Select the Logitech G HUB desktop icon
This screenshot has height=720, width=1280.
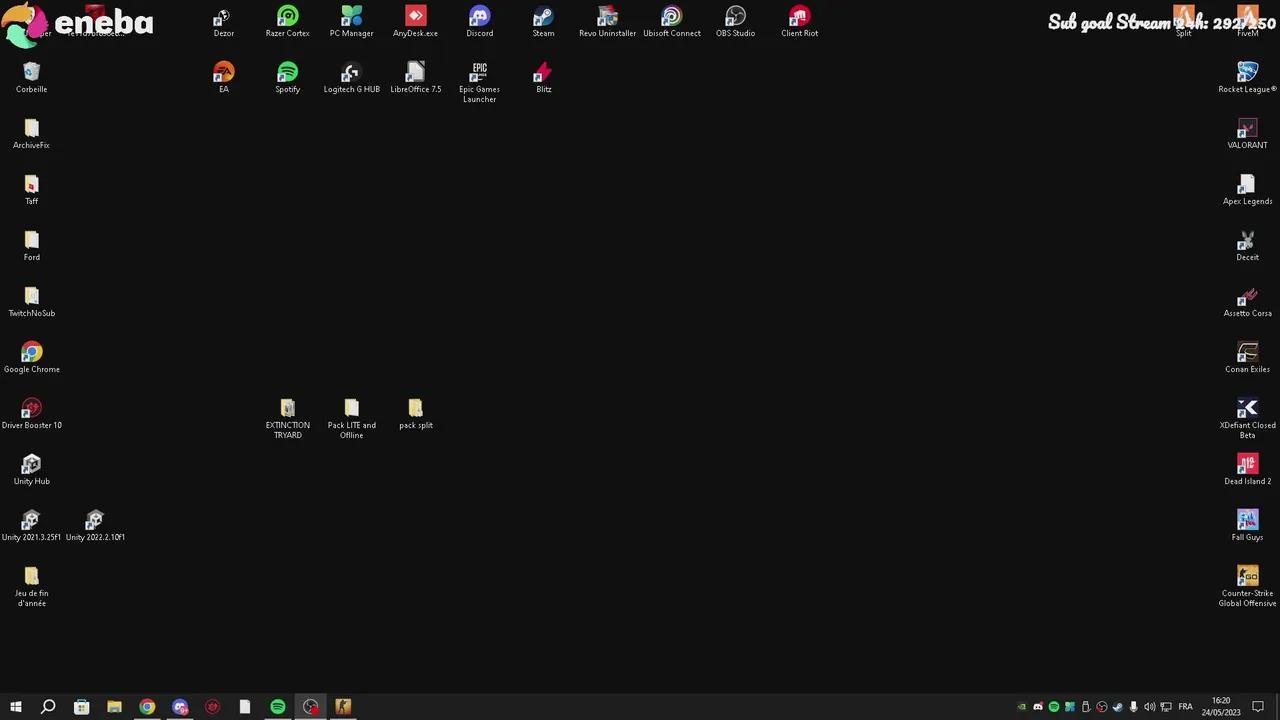tap(351, 74)
